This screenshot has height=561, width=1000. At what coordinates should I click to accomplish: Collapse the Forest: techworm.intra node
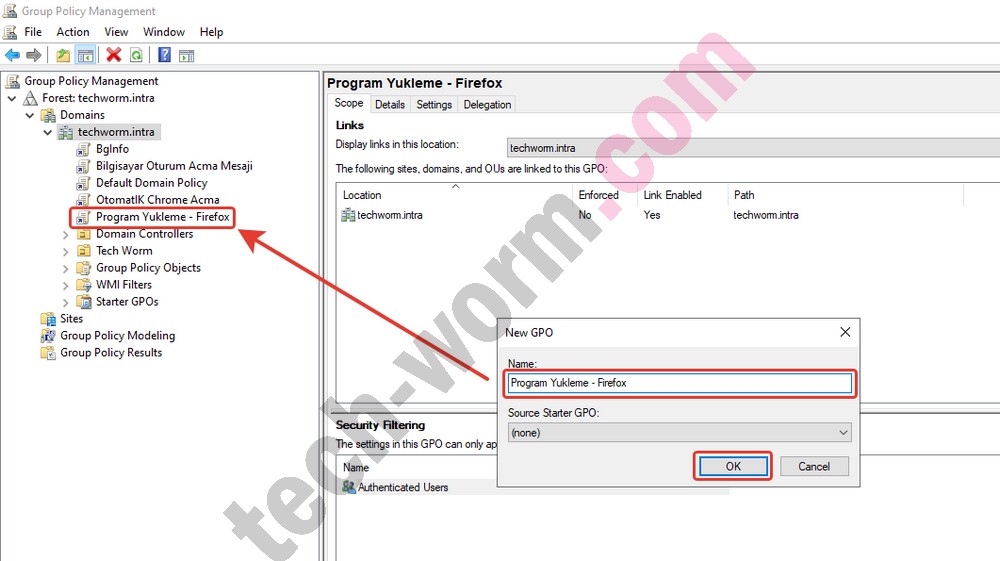pyautogui.click(x=12, y=98)
